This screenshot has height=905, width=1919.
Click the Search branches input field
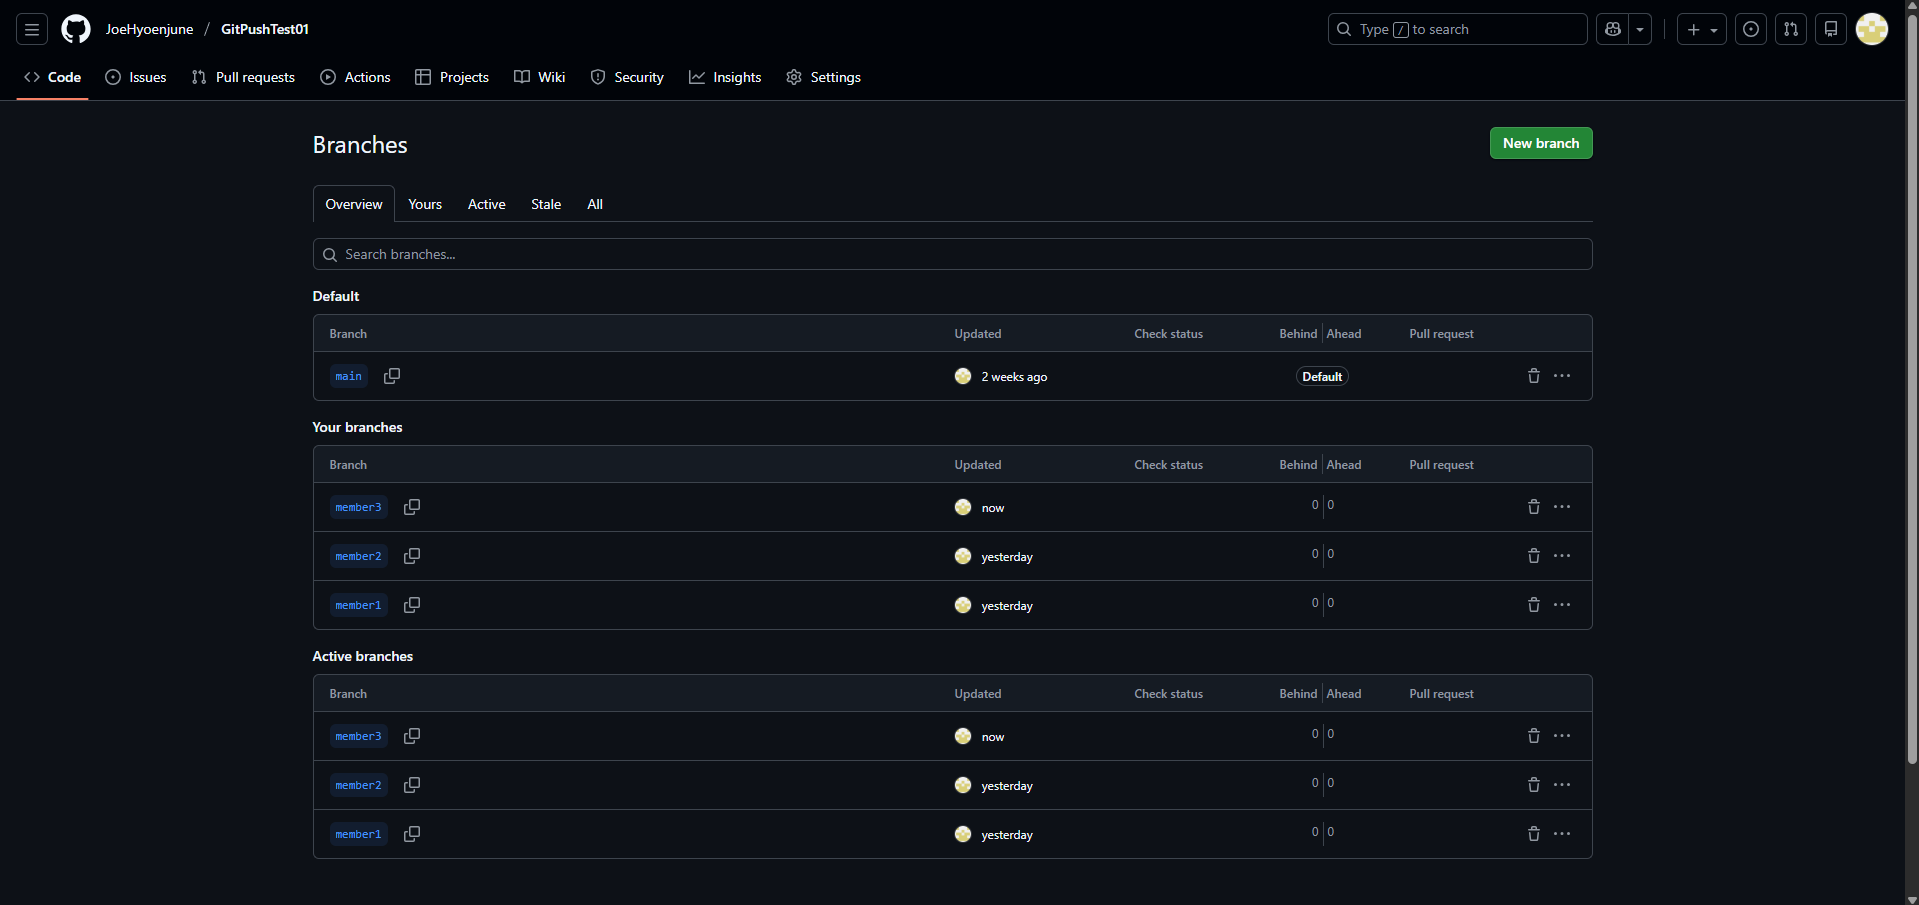[952, 254]
